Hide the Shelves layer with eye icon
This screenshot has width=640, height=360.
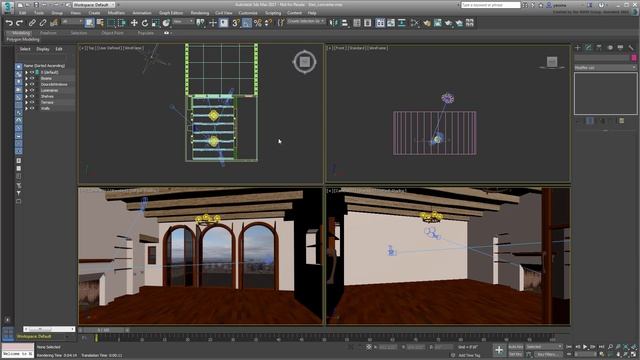click(x=32, y=97)
